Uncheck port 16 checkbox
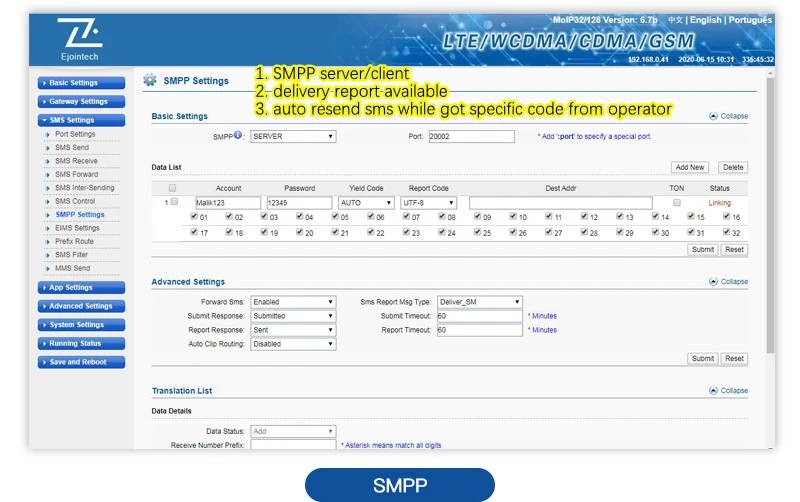This screenshot has height=502, width=800. point(726,216)
